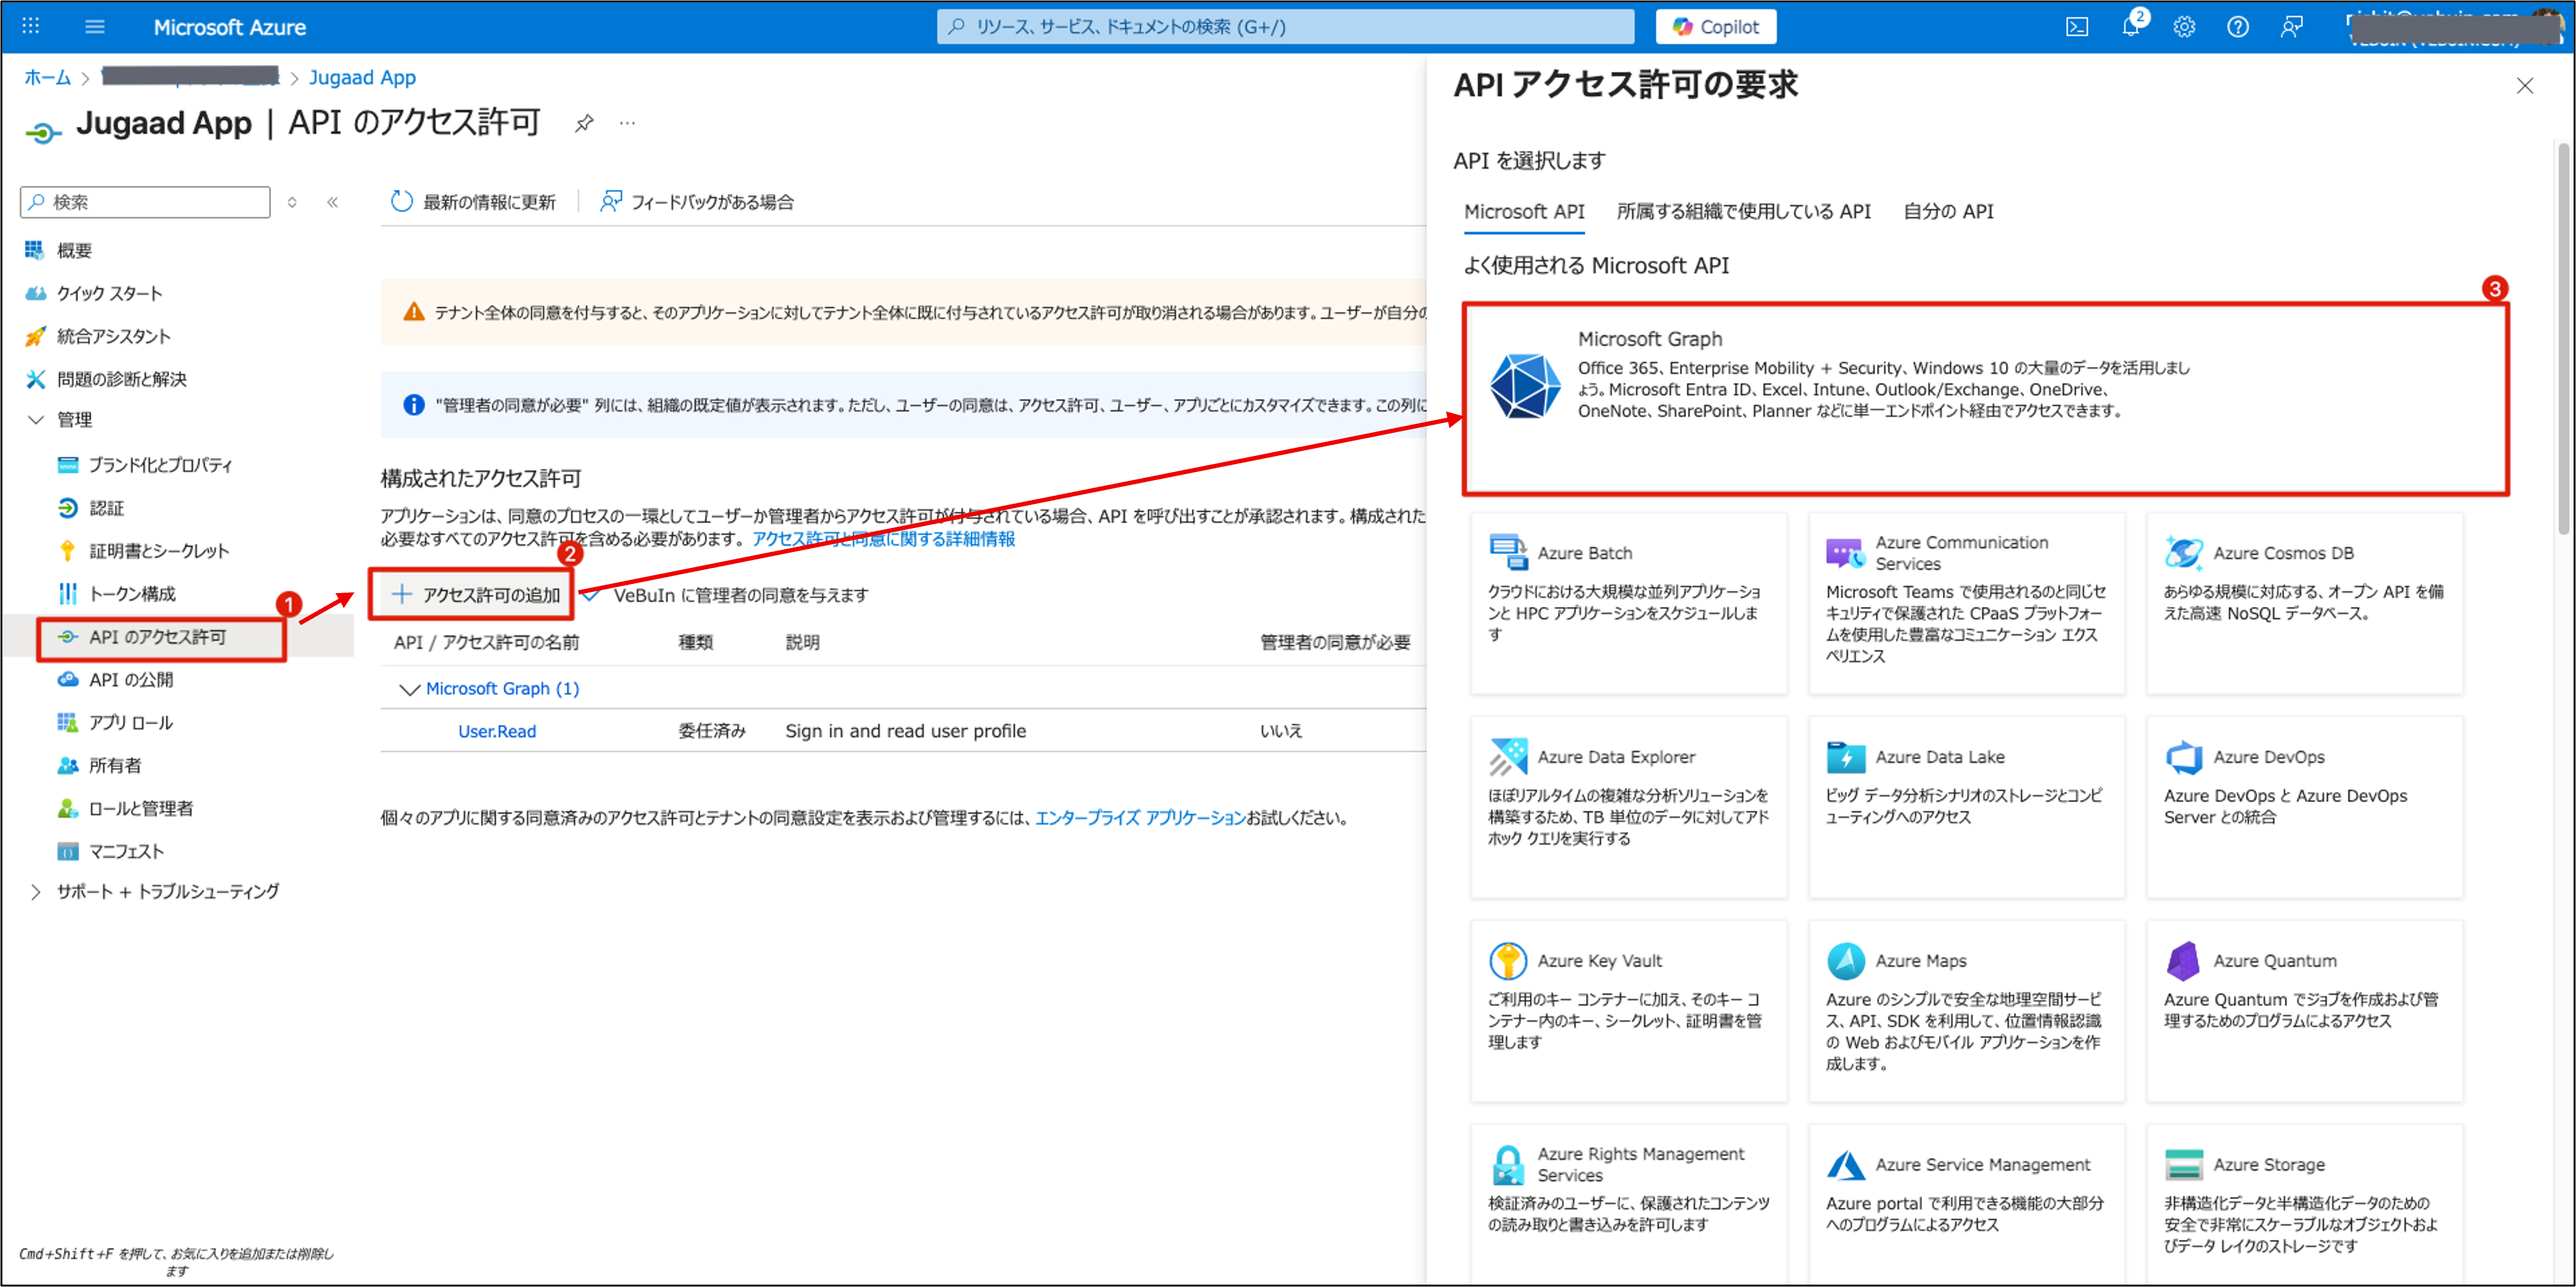
Task: Open the more options ellipsis beside title
Action: [x=627, y=123]
